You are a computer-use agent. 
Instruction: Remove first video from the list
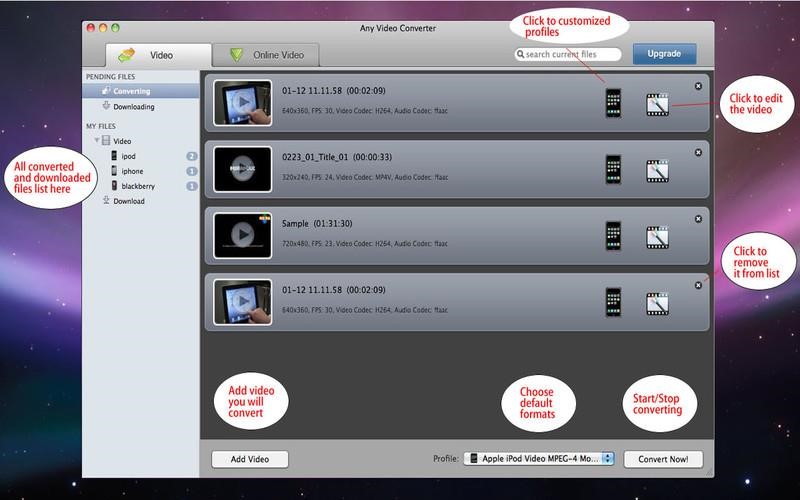[x=698, y=86]
